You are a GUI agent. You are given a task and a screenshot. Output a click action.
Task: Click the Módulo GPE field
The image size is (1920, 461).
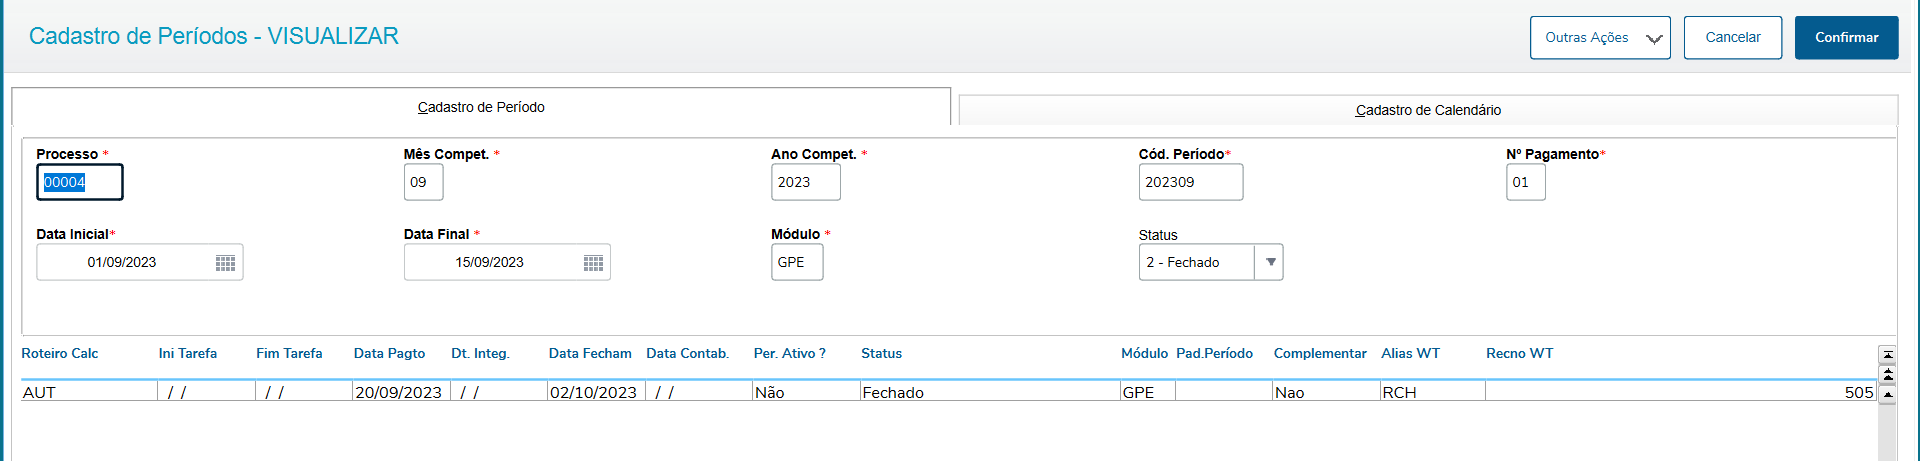pos(796,262)
